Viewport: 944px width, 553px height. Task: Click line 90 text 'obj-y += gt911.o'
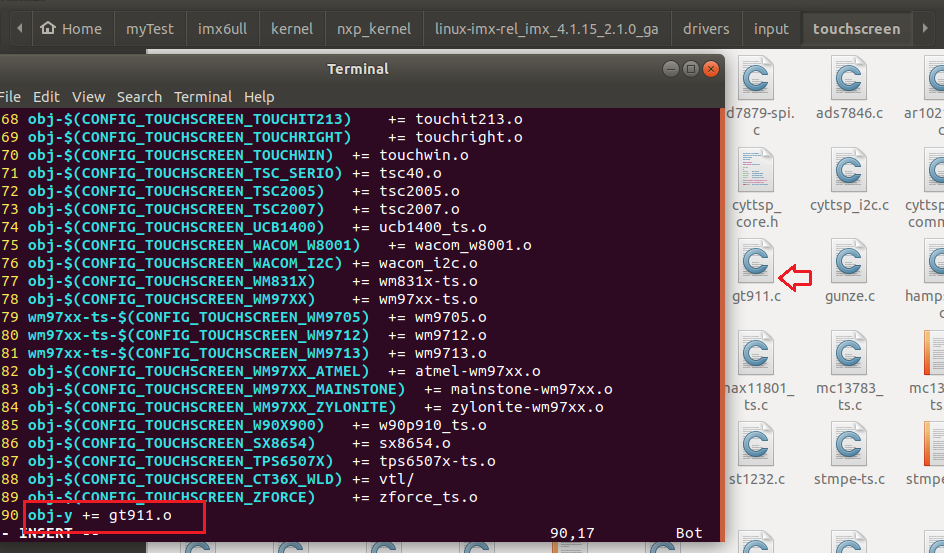[99, 516]
